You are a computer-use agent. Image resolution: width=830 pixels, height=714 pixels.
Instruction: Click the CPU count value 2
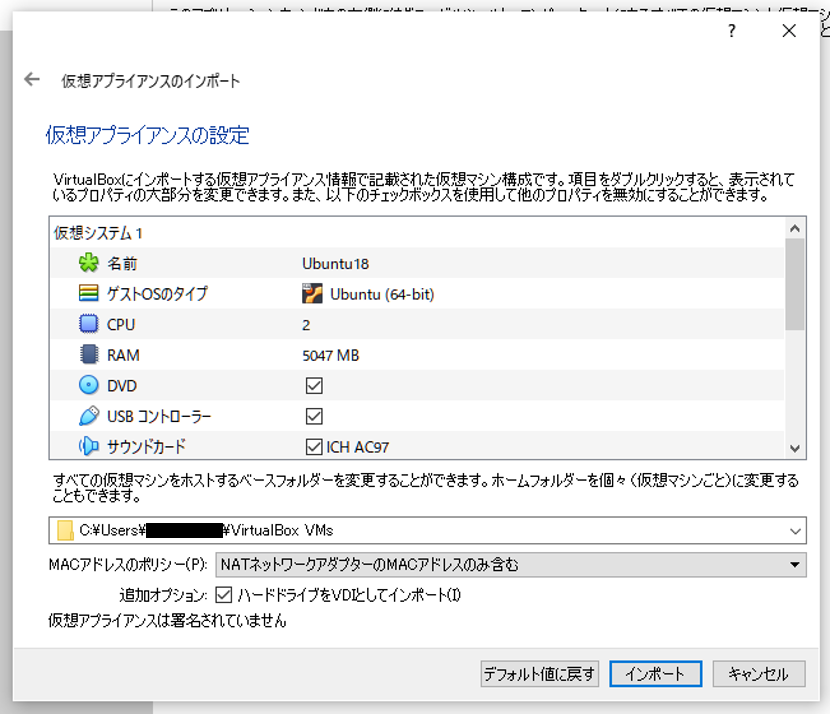click(x=306, y=325)
